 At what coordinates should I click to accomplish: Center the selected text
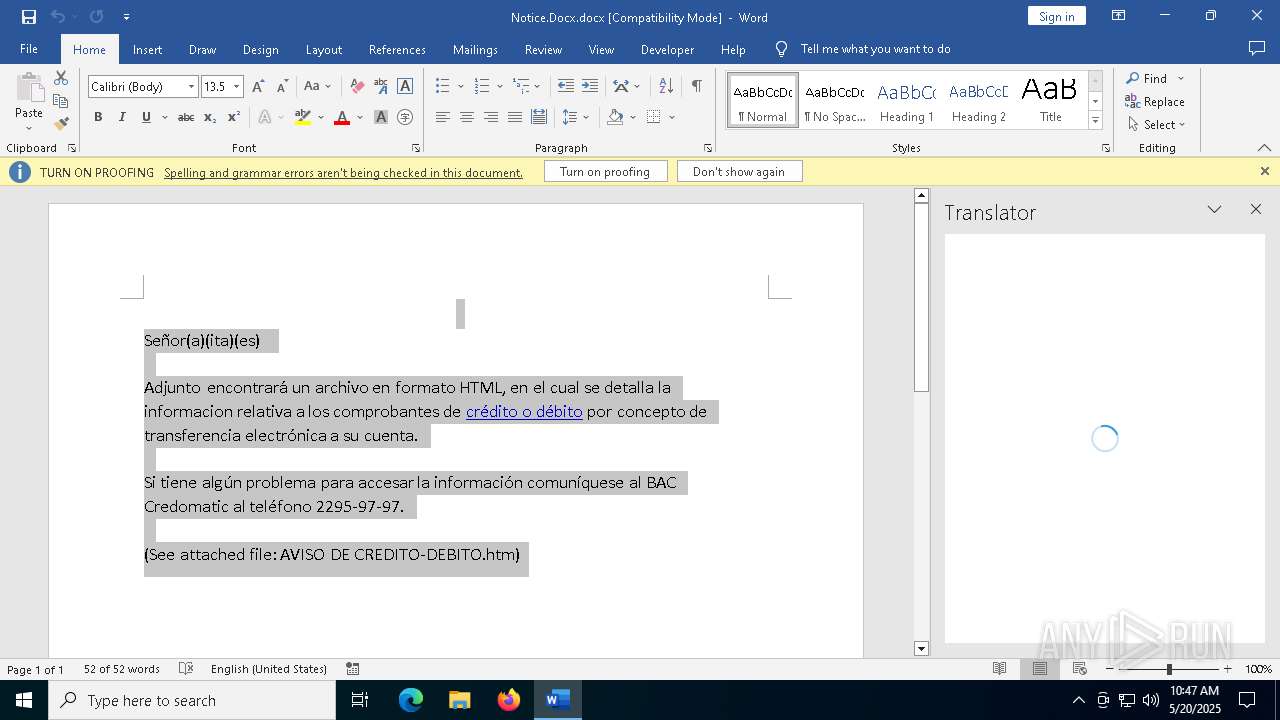(466, 117)
